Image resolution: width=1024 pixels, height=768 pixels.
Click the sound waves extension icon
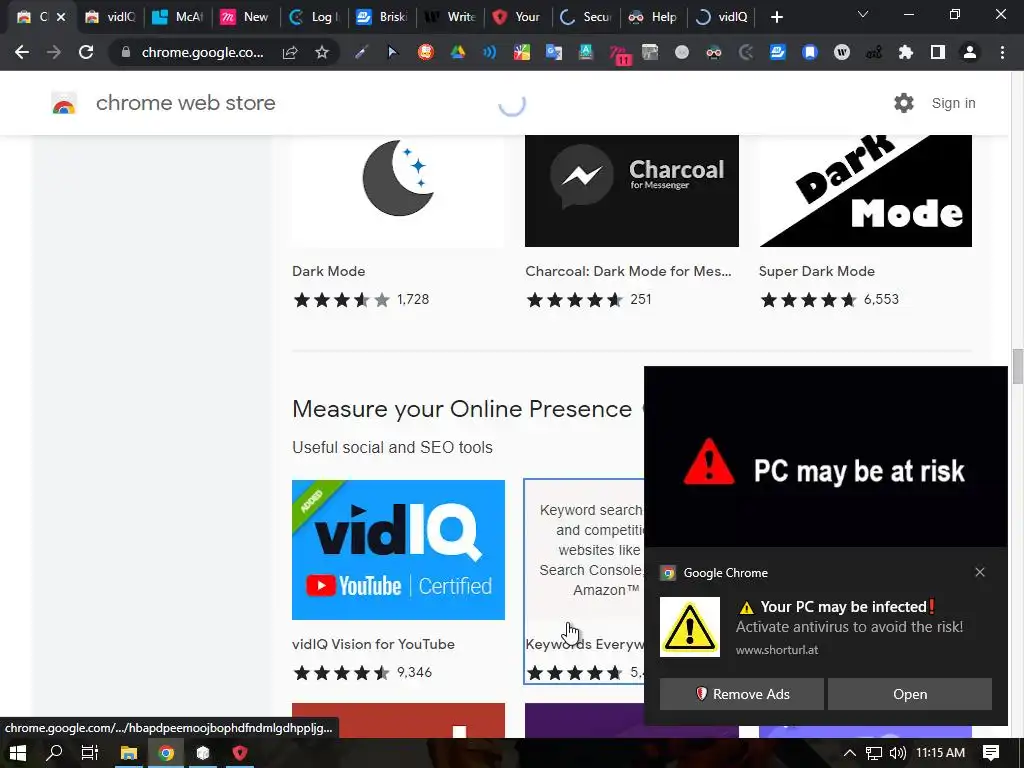[x=490, y=52]
